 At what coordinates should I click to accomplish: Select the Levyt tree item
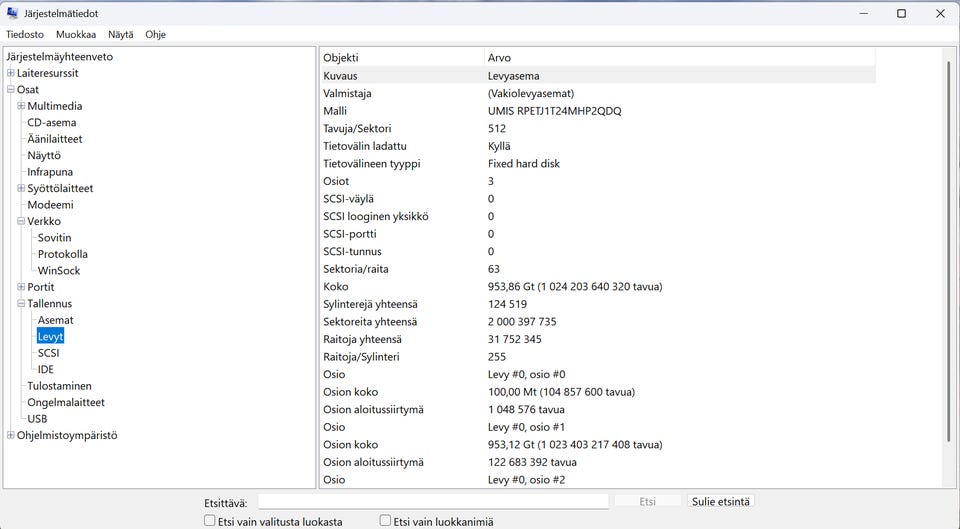(50, 337)
